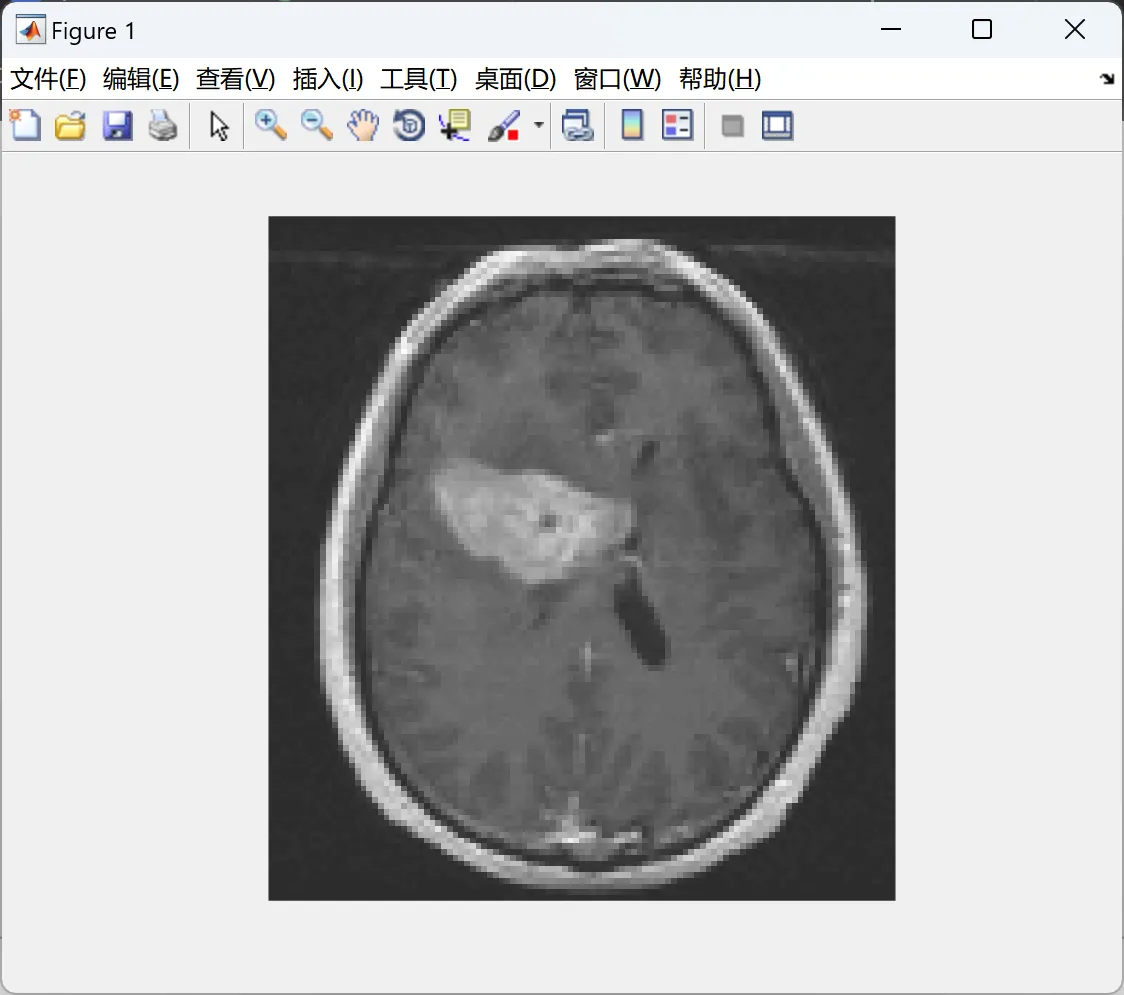Open the 工具(T) menu
The width and height of the screenshot is (1124, 995).
(419, 79)
